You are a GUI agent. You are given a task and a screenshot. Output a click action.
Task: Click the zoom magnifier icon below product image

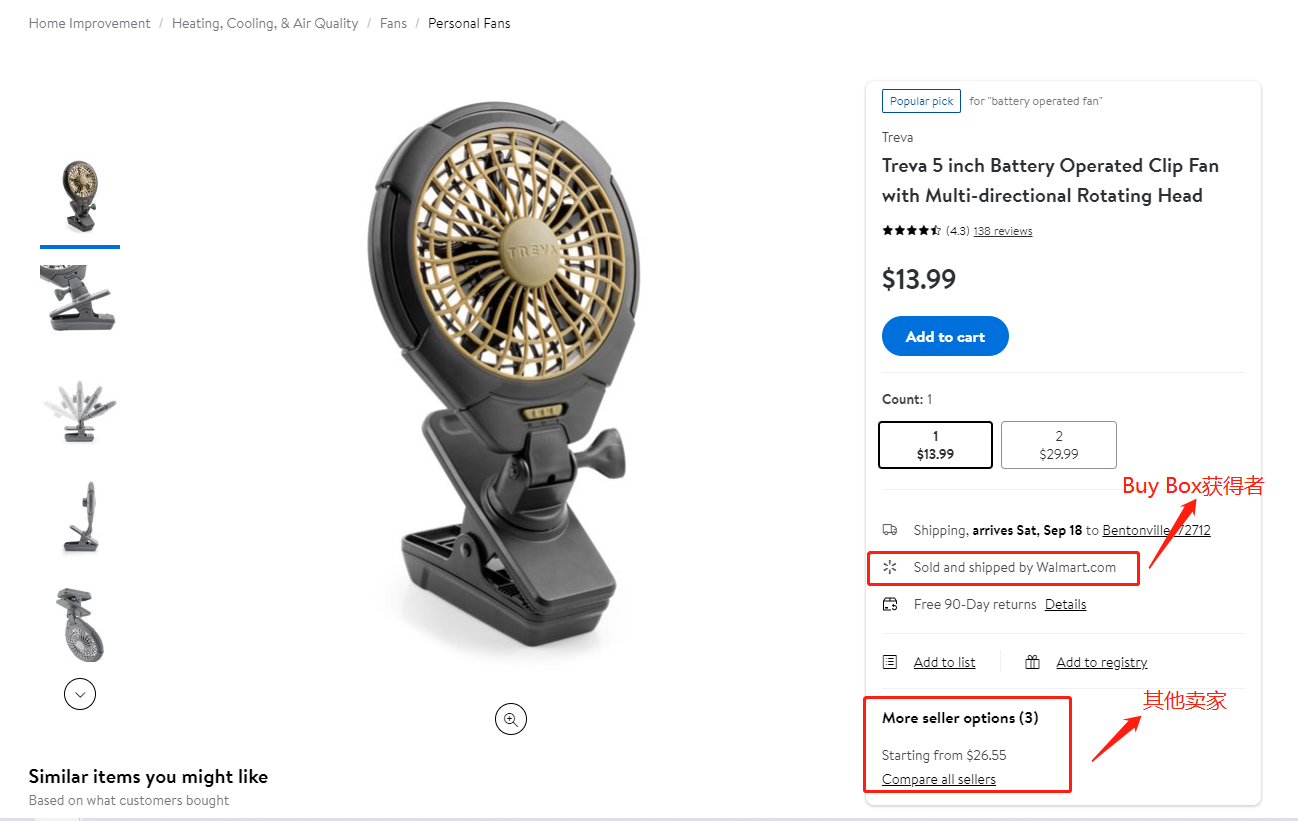point(511,719)
